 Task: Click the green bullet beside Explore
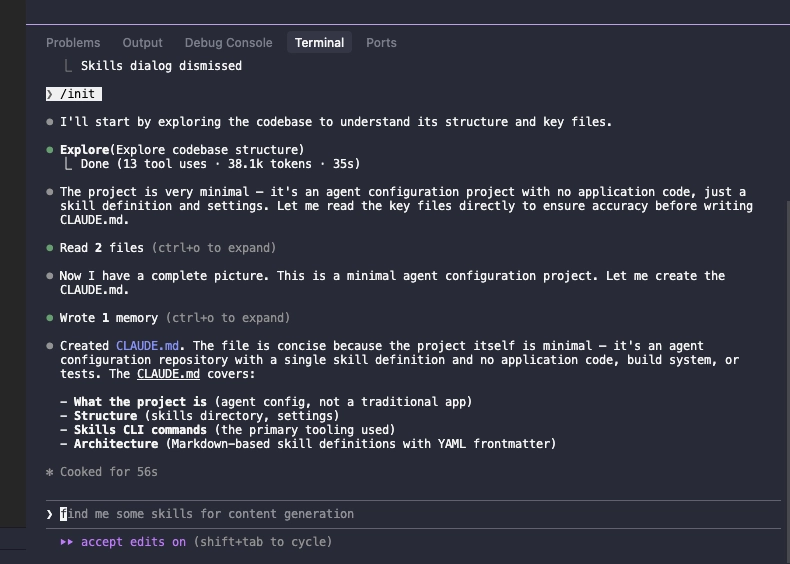(x=50, y=150)
